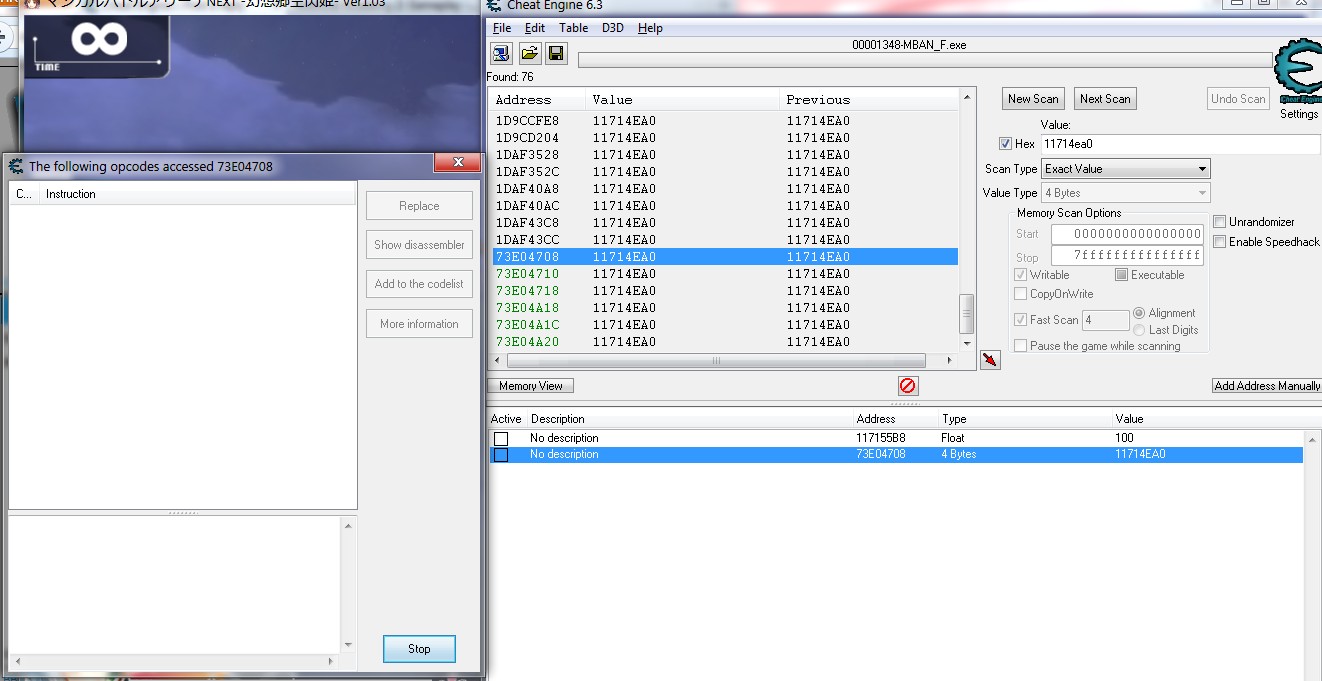Open the D3D menu
This screenshot has width=1322, height=681.
[612, 28]
